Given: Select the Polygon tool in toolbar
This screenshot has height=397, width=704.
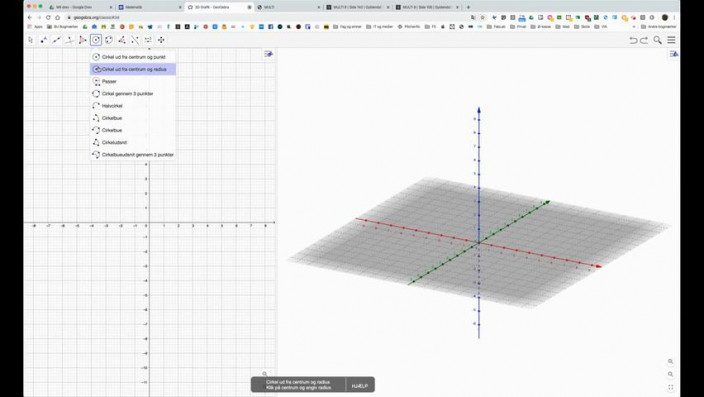Looking at the screenshot, I should point(83,40).
